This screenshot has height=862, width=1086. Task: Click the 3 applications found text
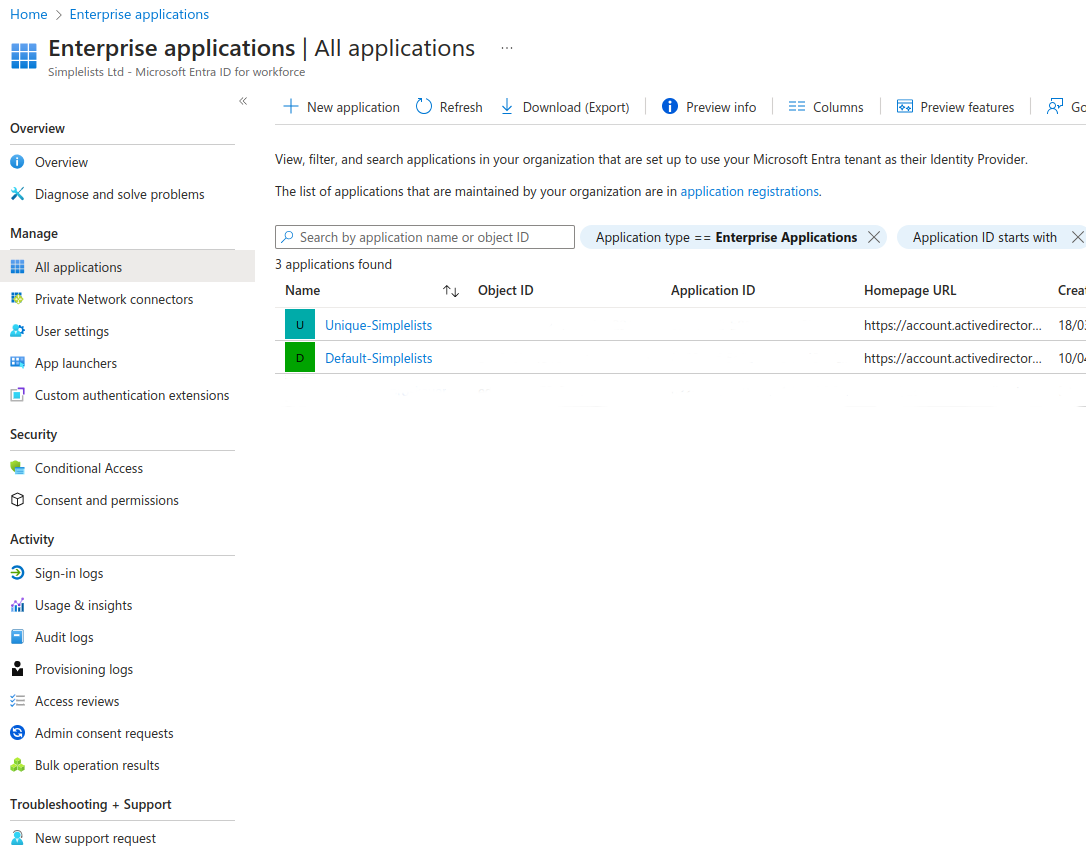(x=333, y=264)
